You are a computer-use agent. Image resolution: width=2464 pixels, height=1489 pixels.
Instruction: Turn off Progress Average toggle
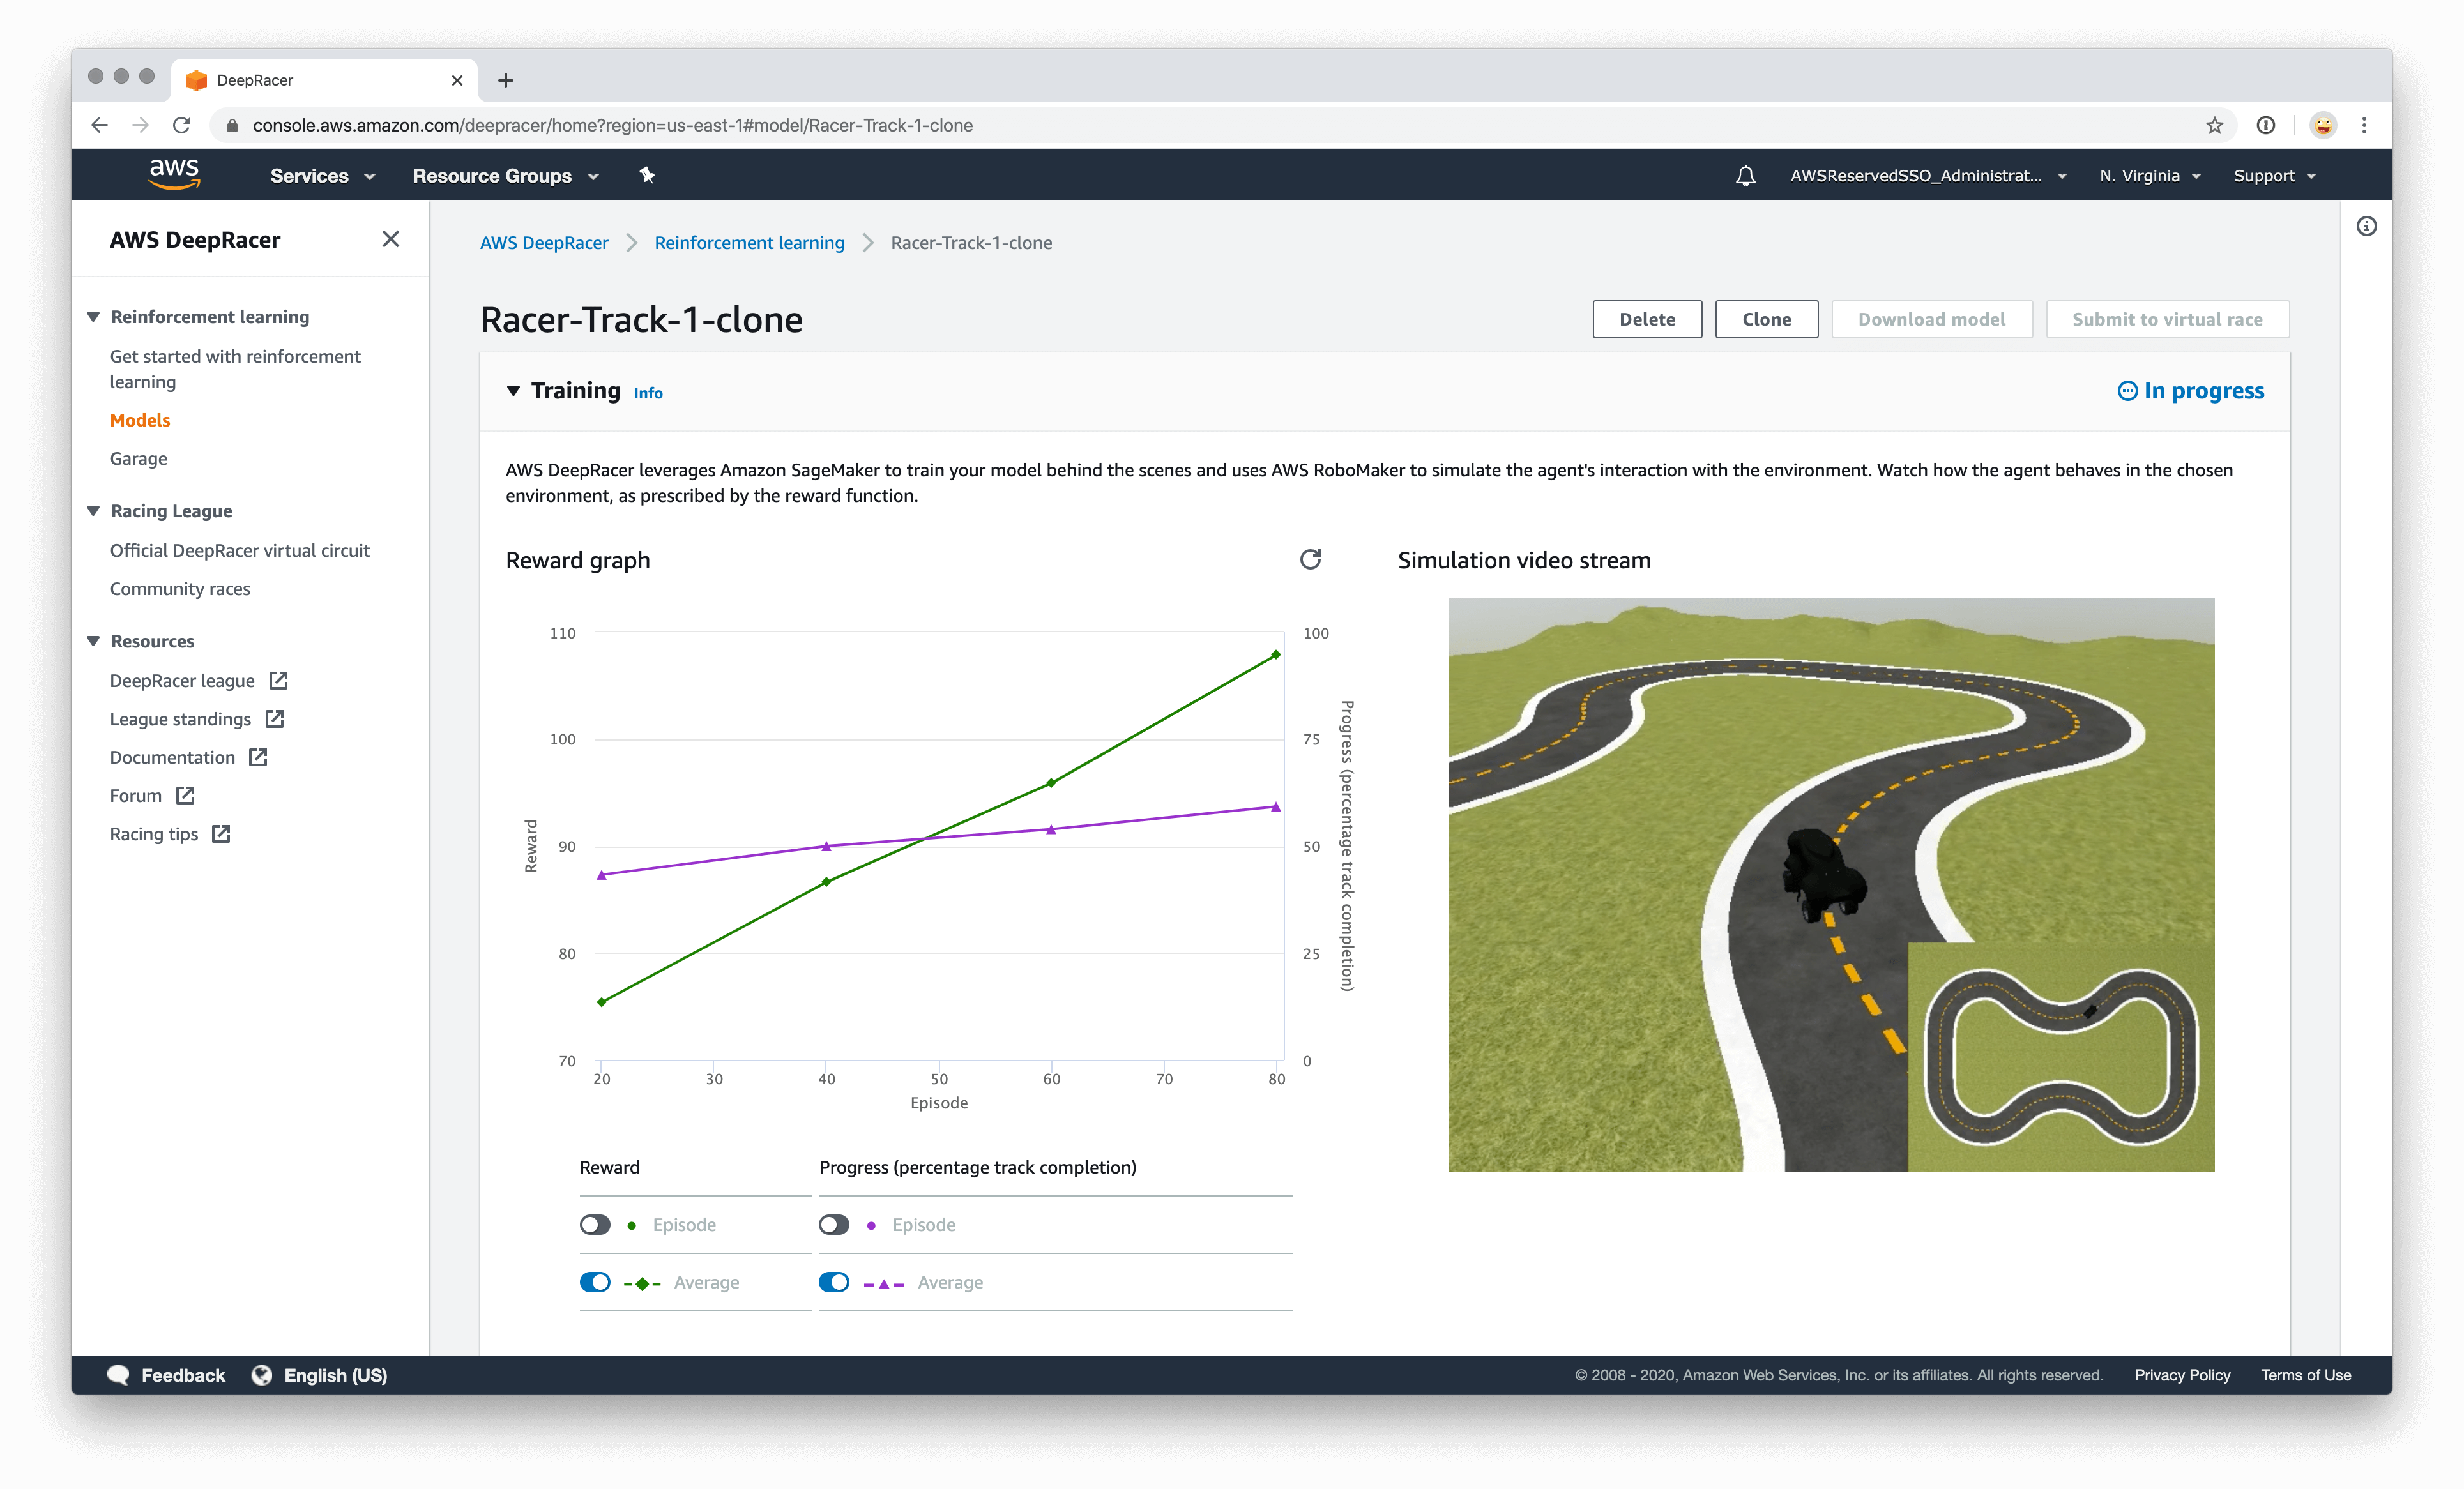pos(834,1282)
